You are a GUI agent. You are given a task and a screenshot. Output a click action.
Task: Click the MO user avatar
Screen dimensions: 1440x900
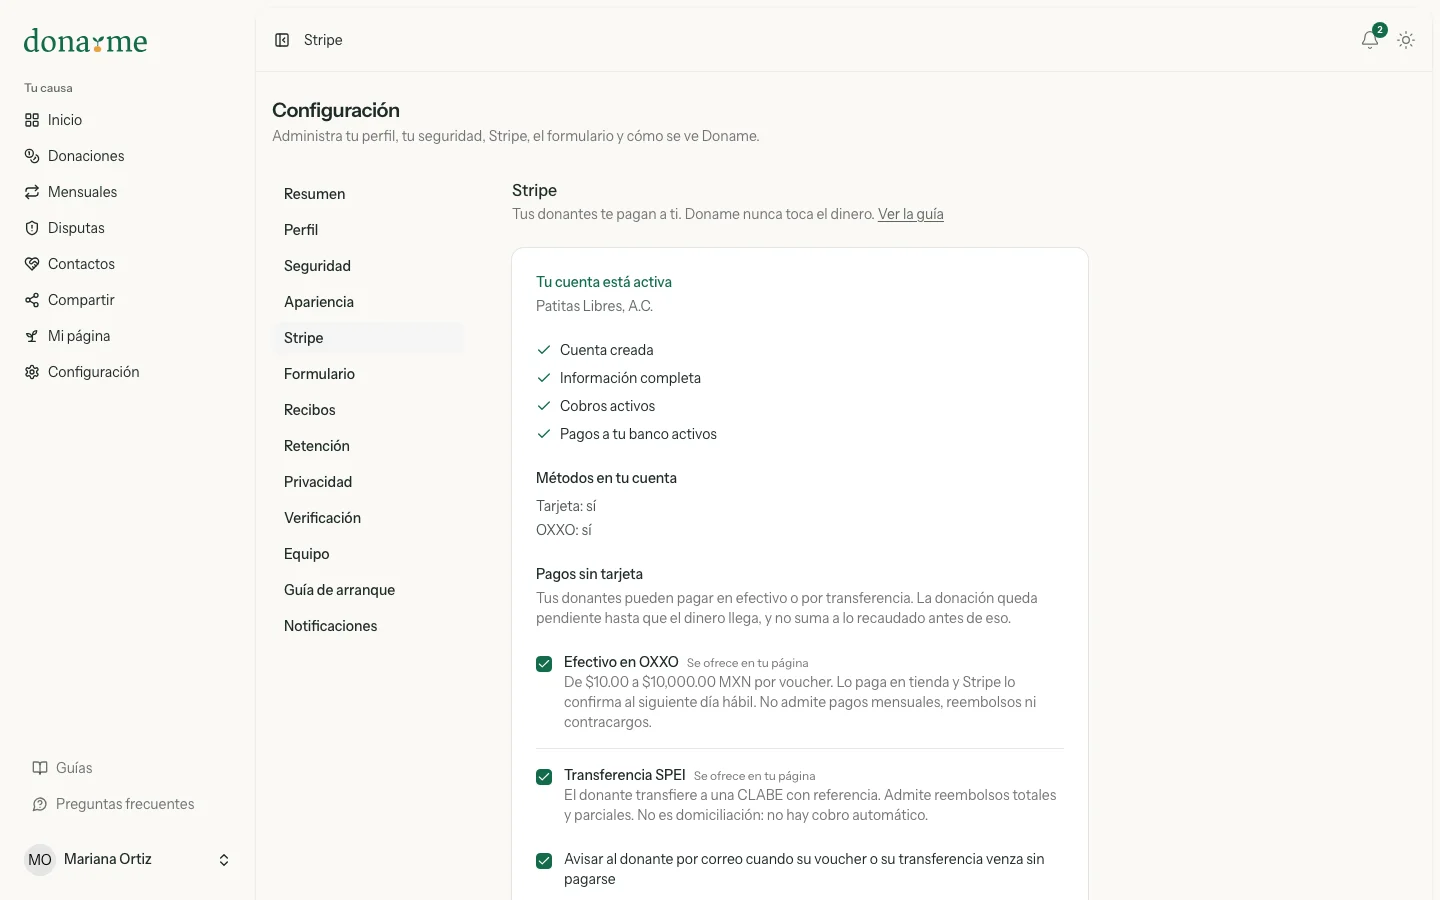click(40, 860)
